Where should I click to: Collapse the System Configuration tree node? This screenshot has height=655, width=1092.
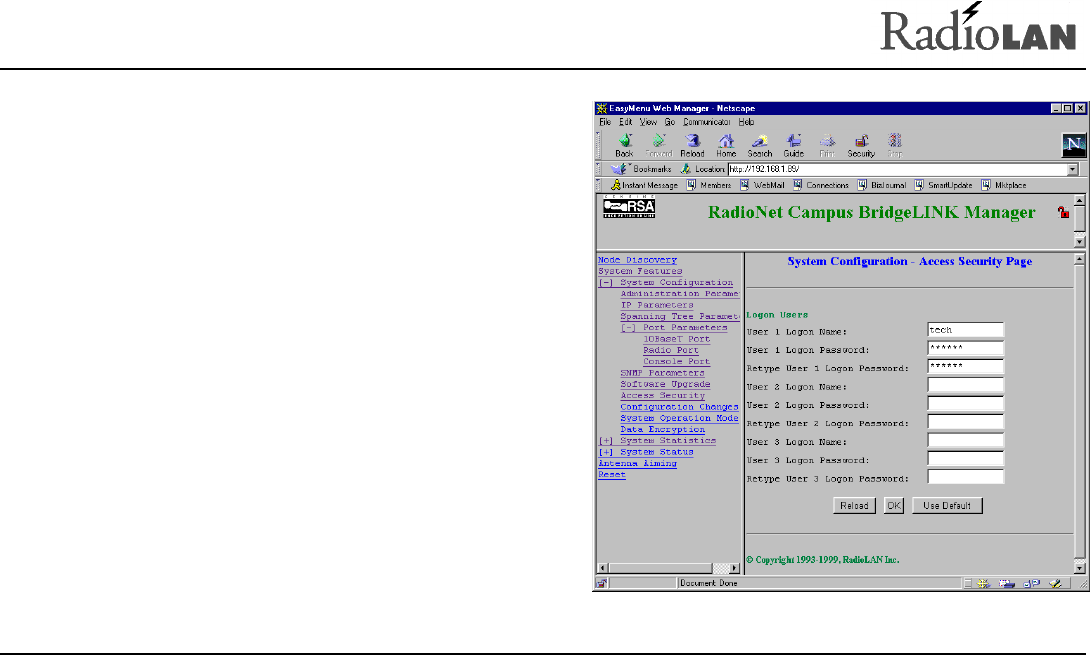pos(605,283)
